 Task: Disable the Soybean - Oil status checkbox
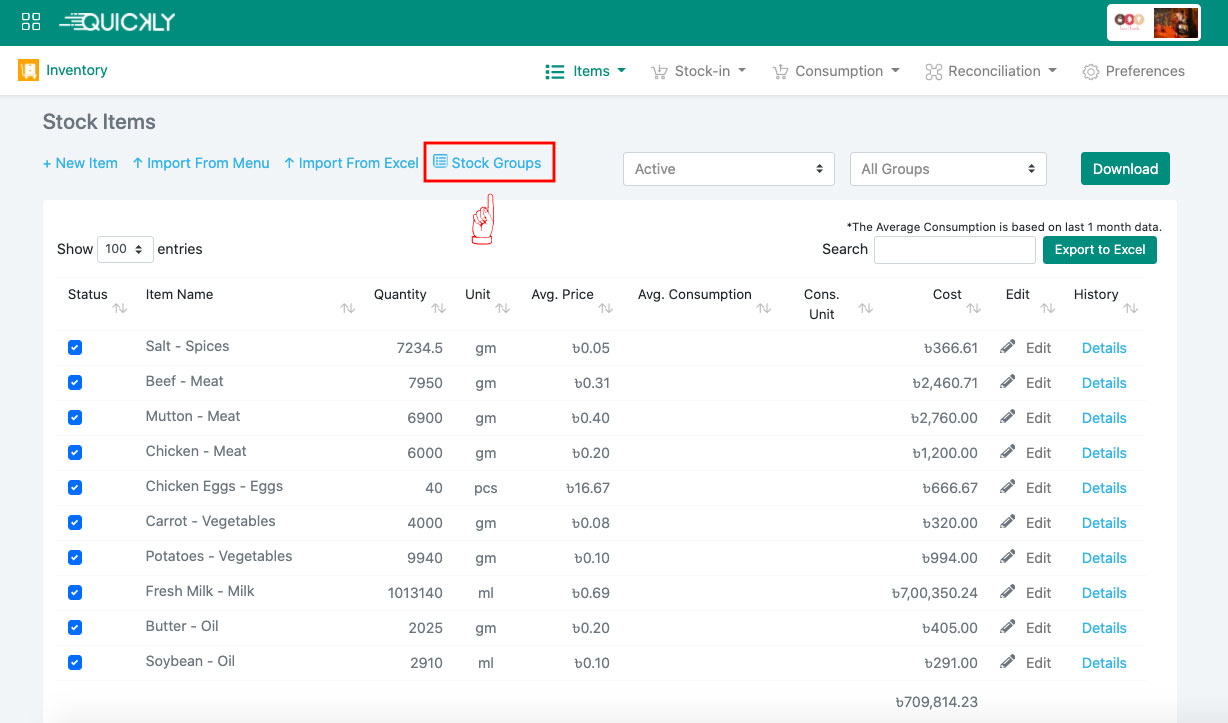[75, 663]
